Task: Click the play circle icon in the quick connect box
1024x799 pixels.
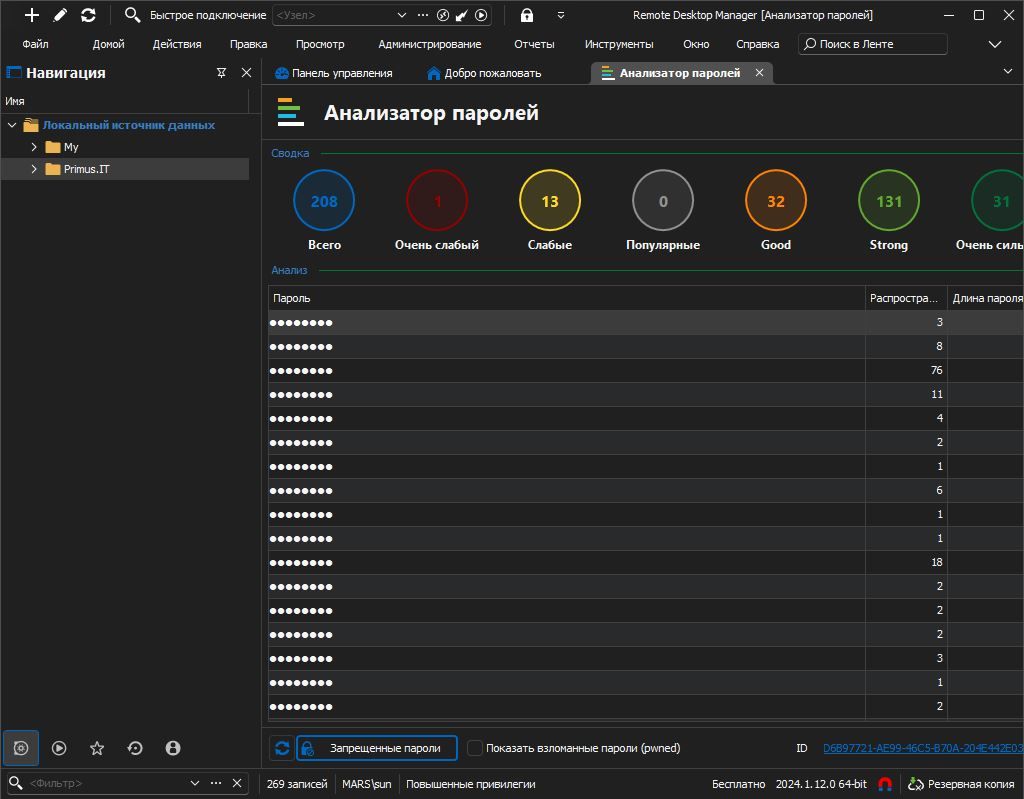Action: click(481, 15)
